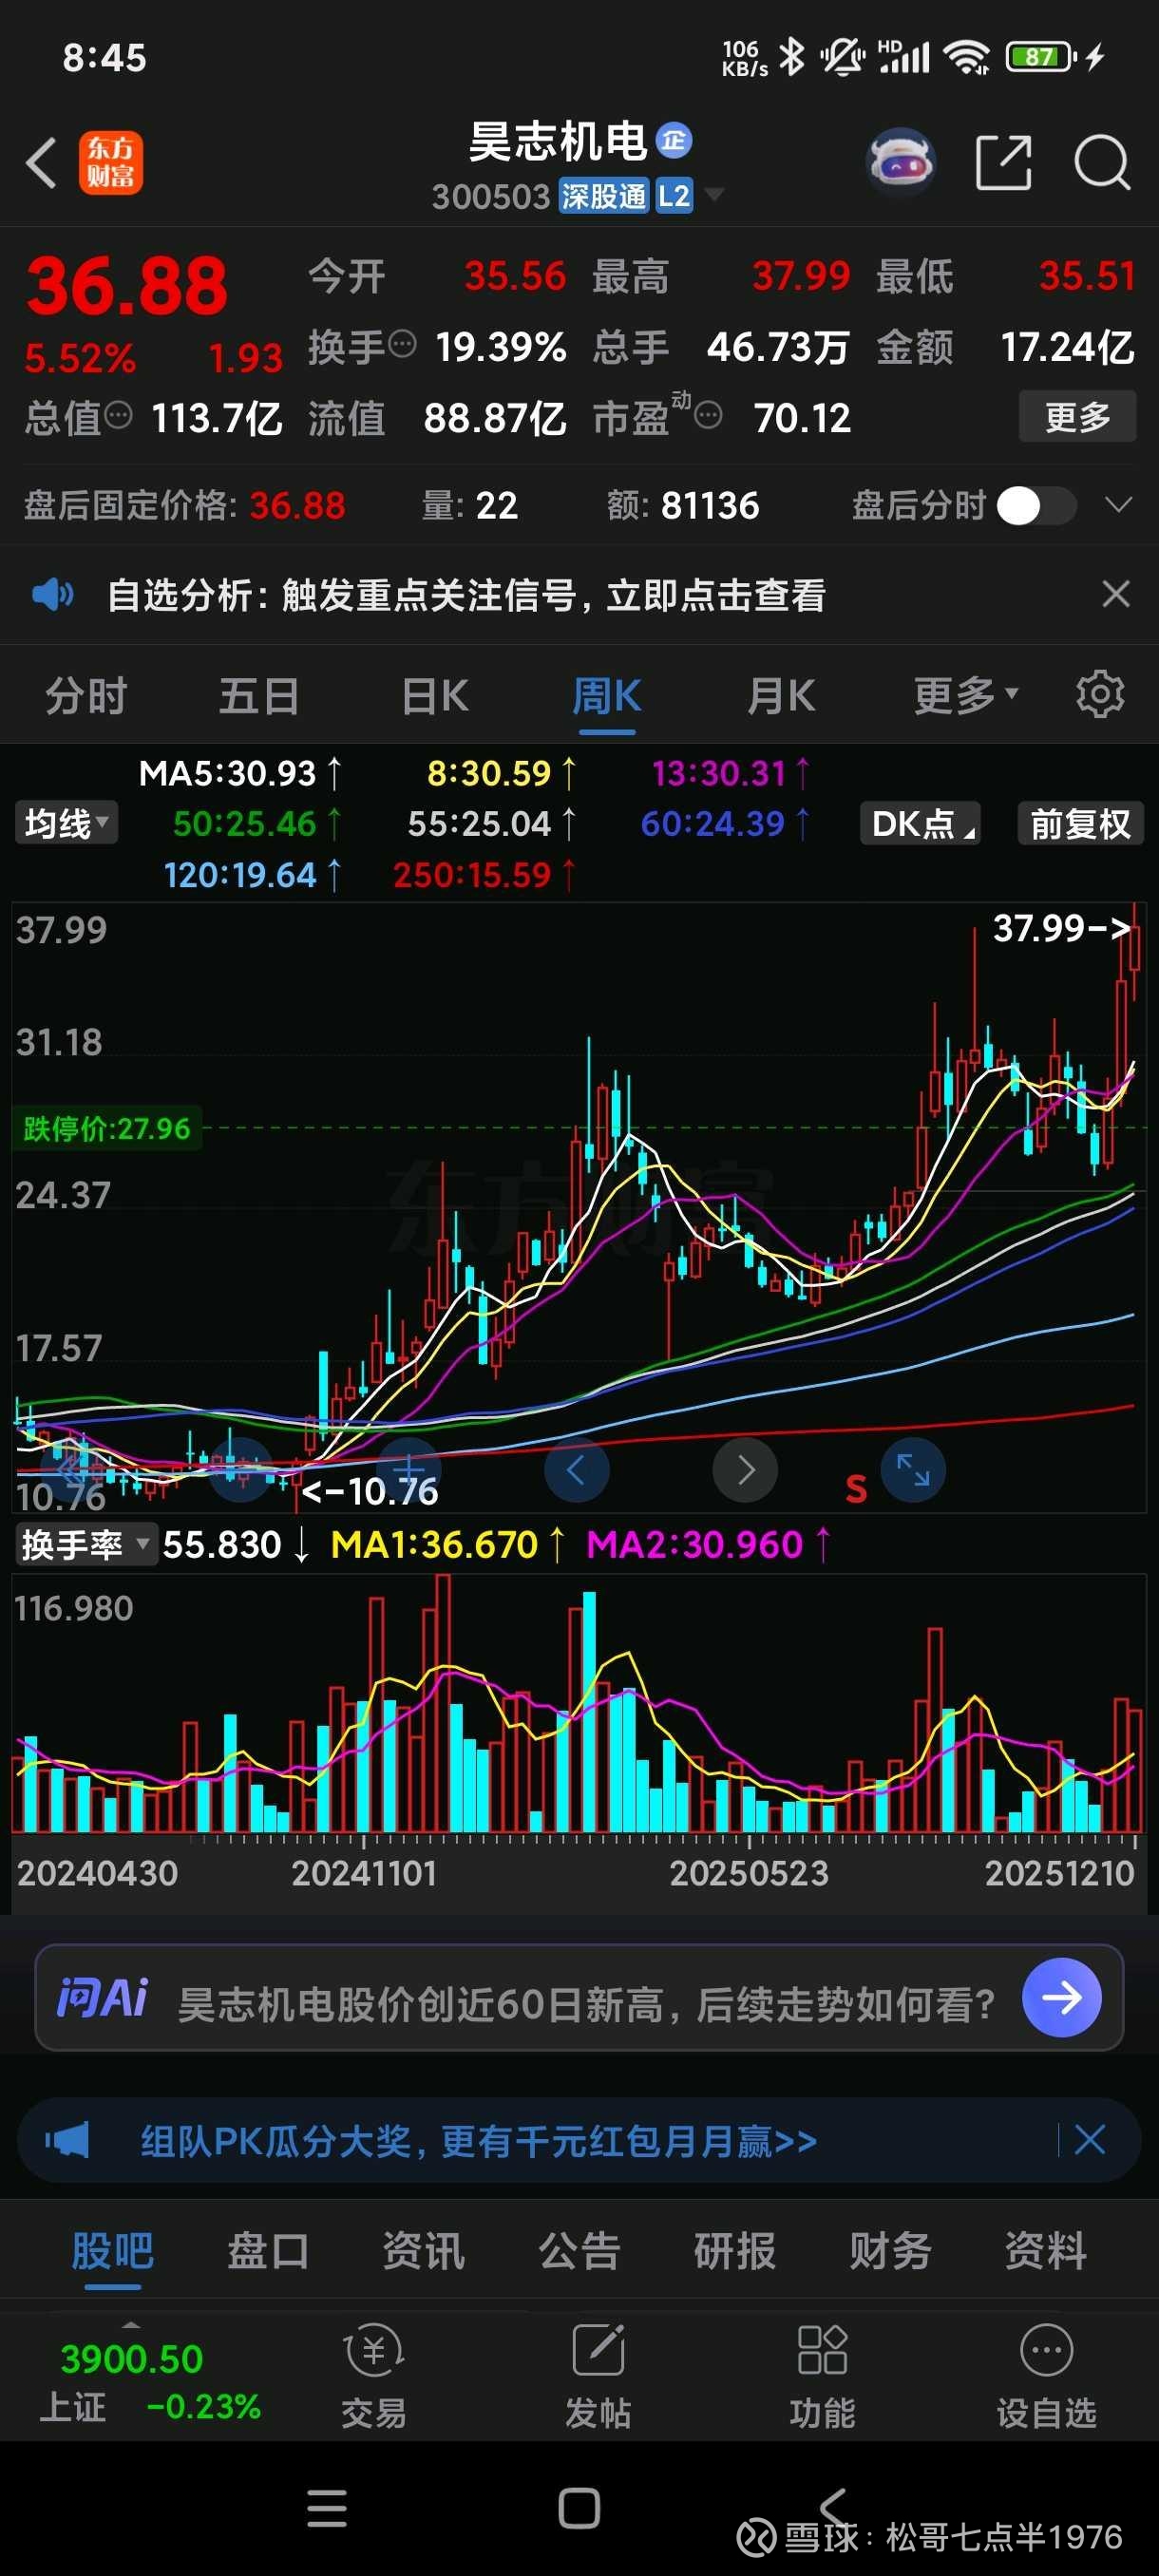The image size is (1159, 2576).
Task: Open Android recent apps menu button
Action: pyautogui.click(x=327, y=2509)
